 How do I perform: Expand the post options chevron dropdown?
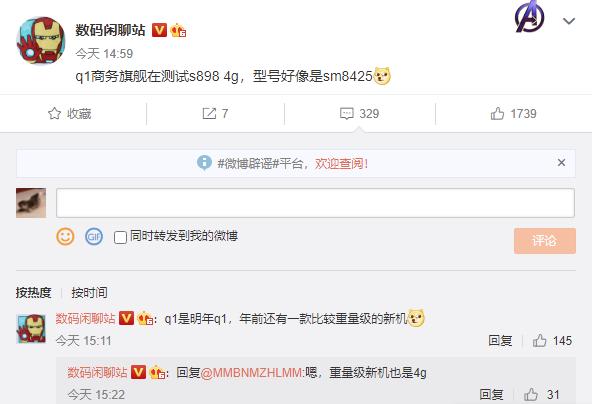tap(569, 21)
